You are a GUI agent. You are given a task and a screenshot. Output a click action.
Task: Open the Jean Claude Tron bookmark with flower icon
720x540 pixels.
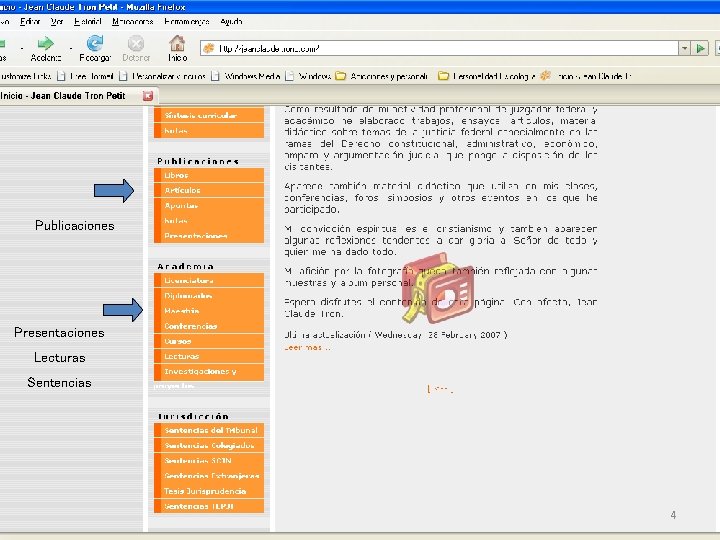click(x=586, y=76)
